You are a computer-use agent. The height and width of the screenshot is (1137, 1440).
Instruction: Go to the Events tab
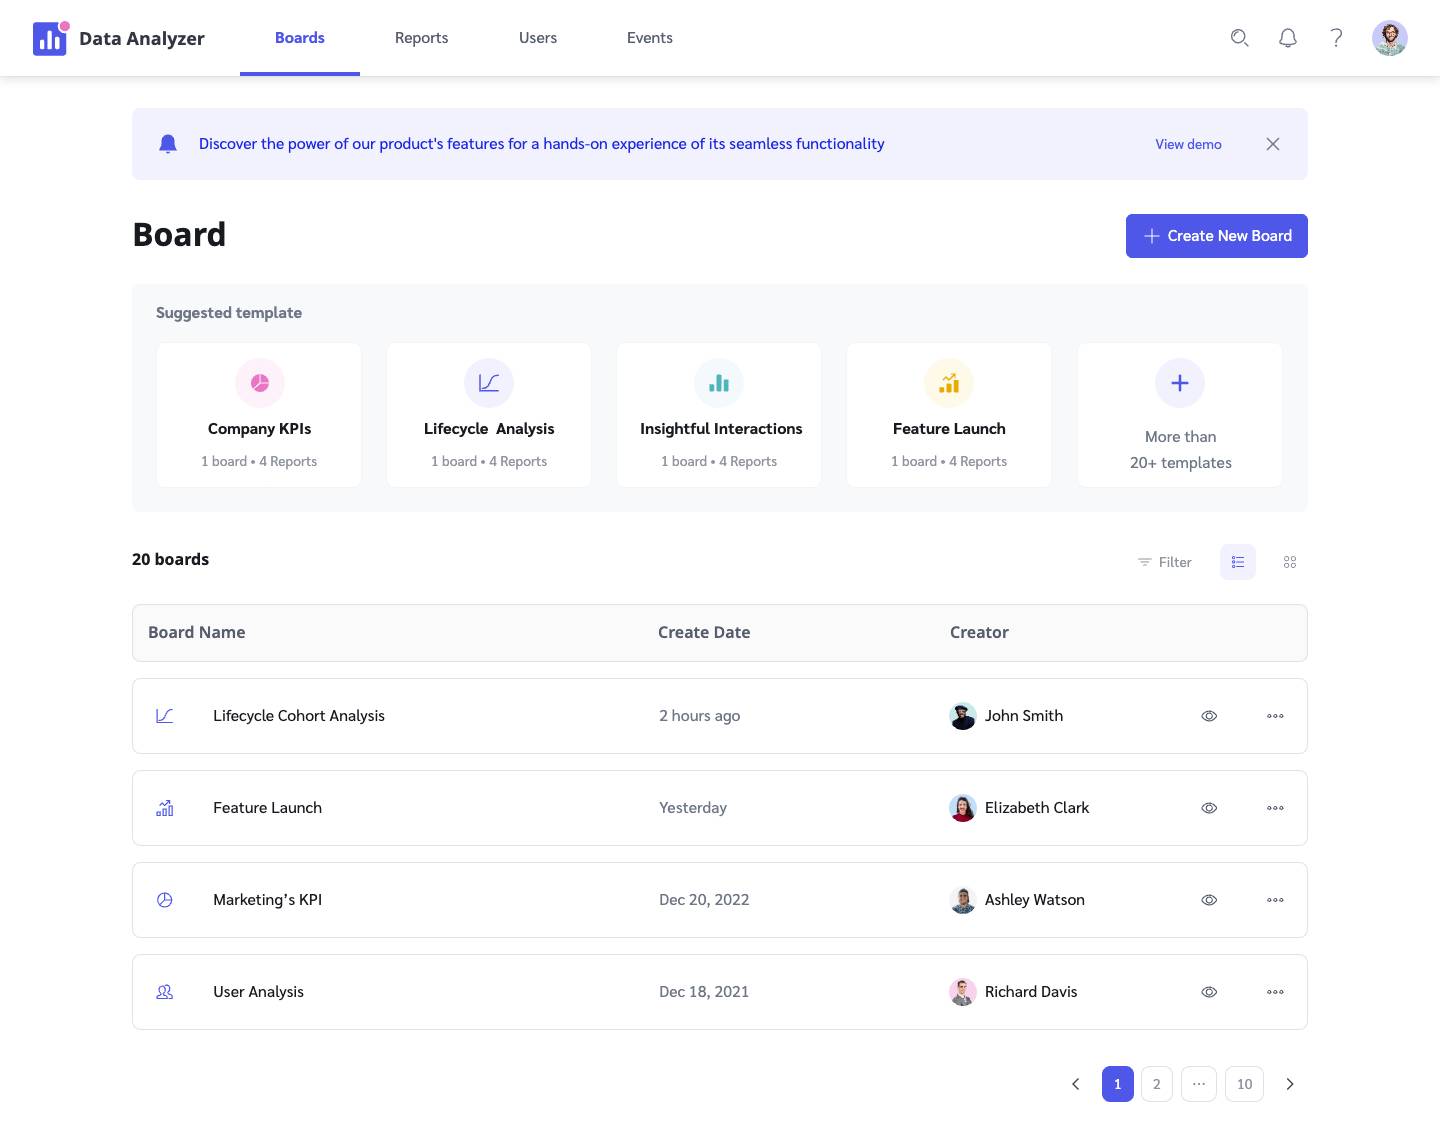coord(649,38)
